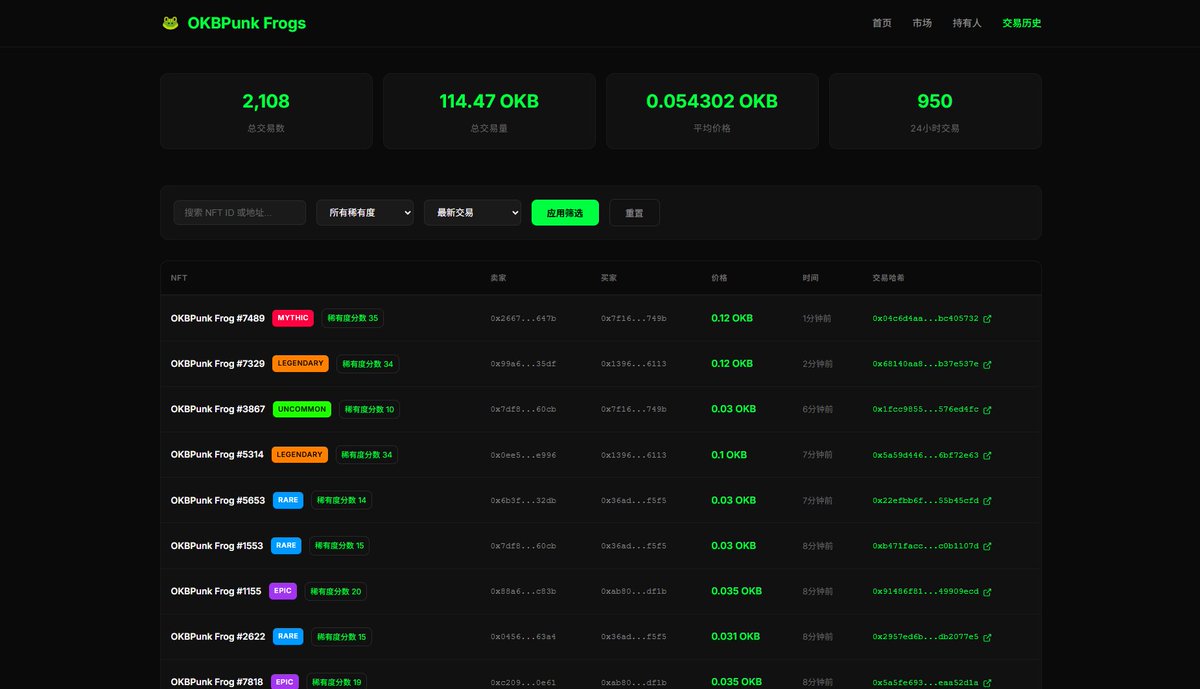Go to 首页 in the navigation
Viewport: 1200px width, 689px height.
[x=882, y=23]
